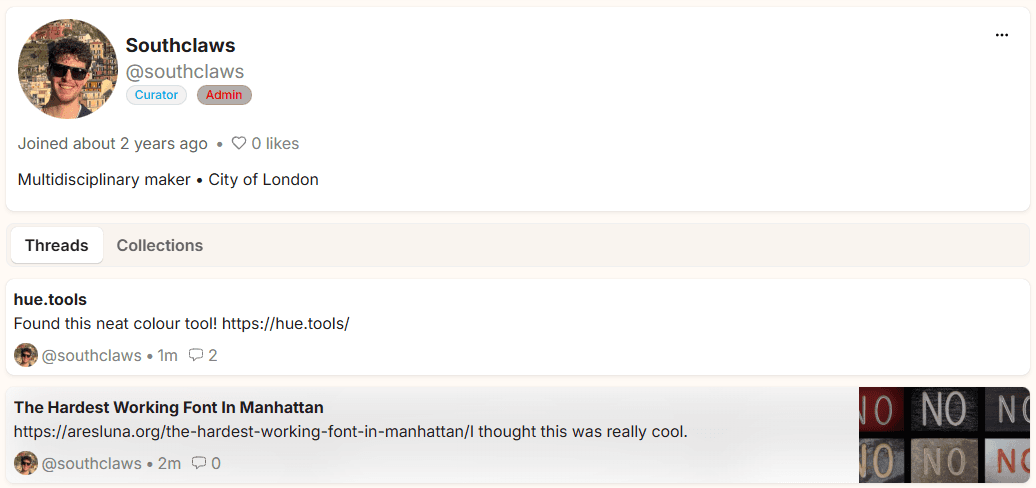
Task: Click the aresluna.org link text in thread
Action: tap(240, 432)
